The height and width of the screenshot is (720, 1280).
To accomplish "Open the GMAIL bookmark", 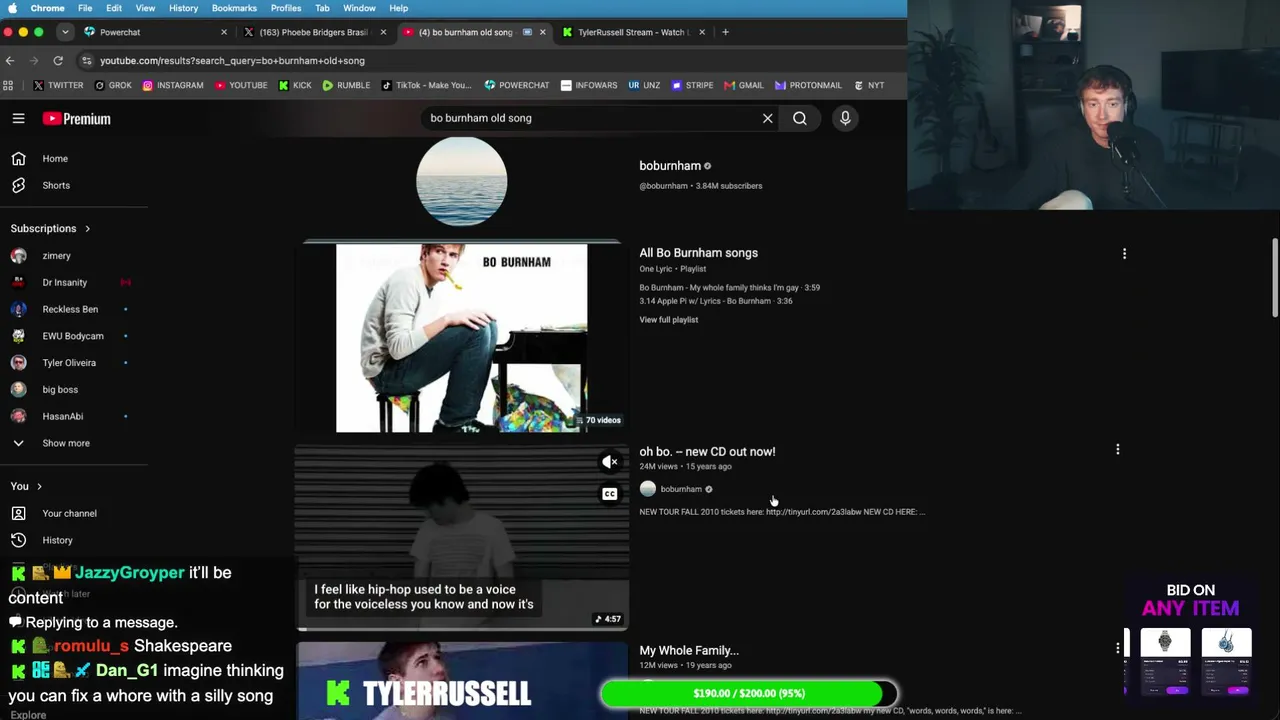I will click(744, 85).
